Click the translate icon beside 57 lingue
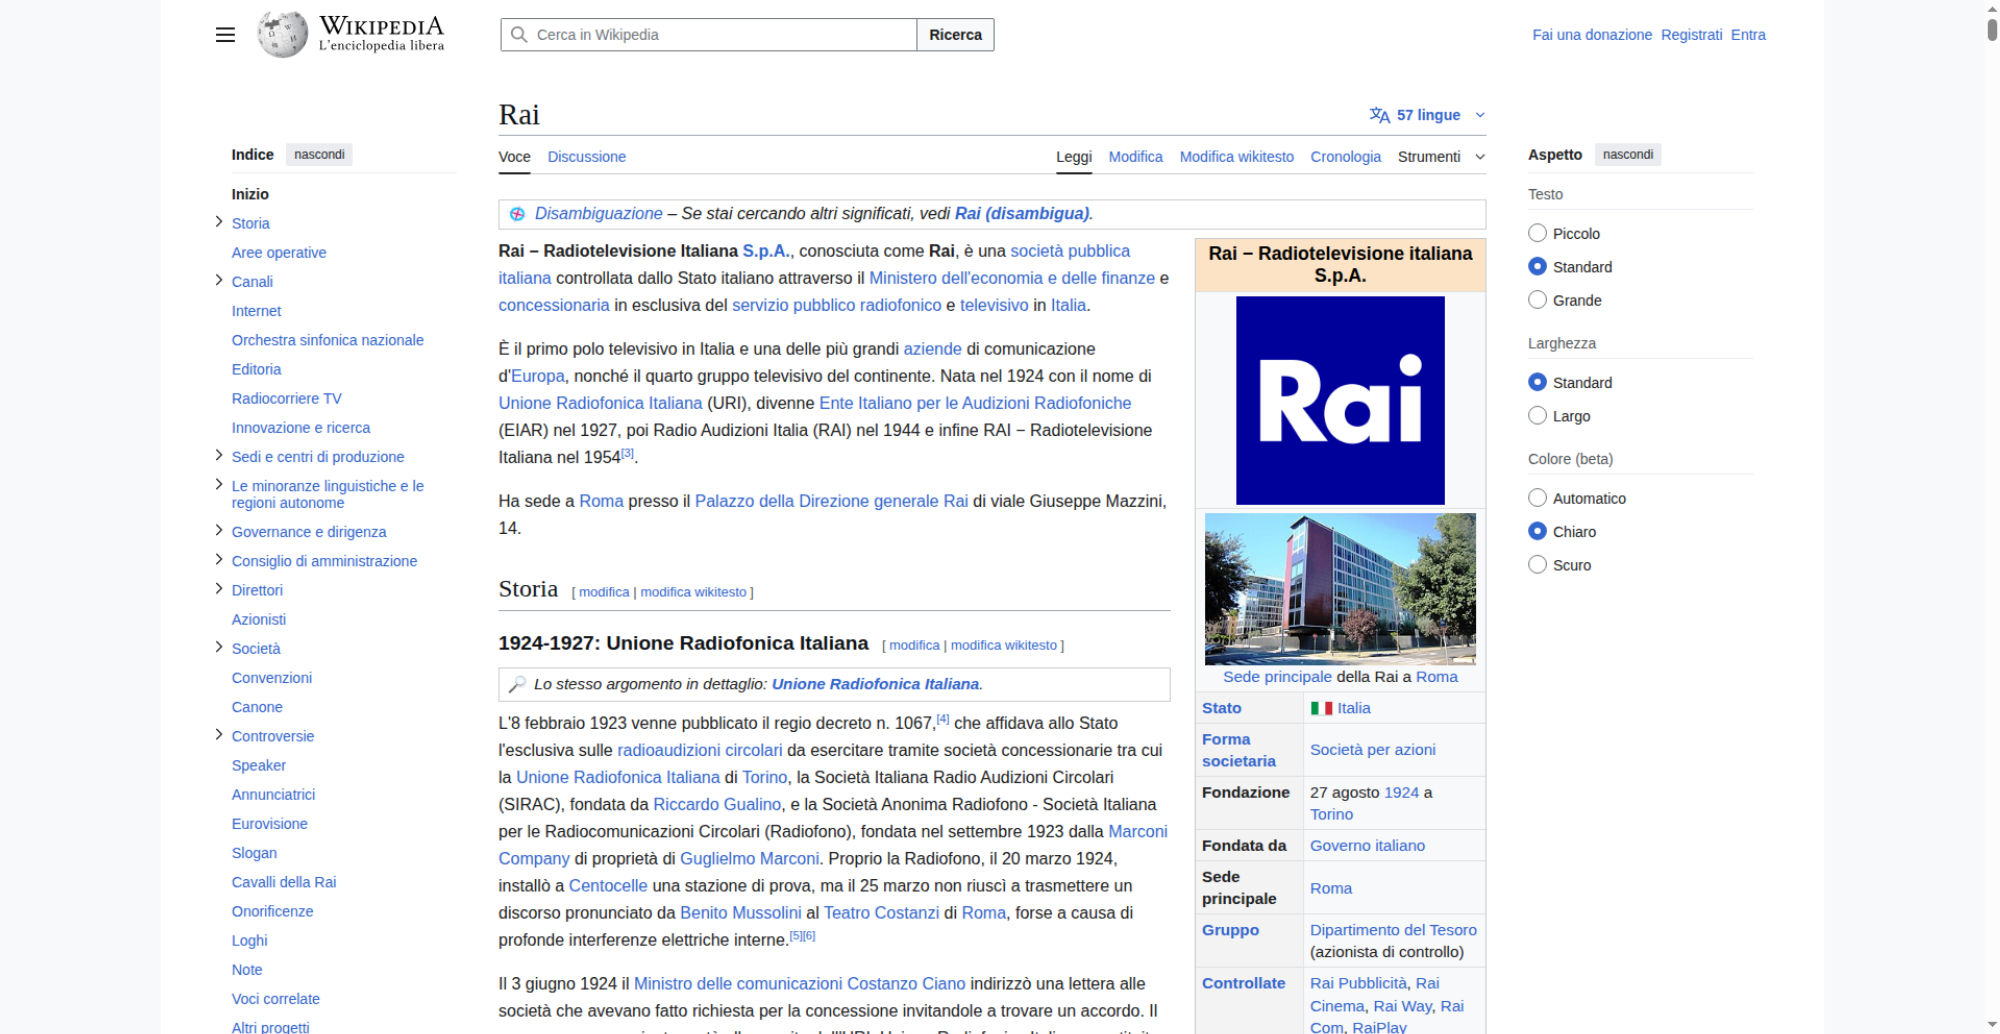This screenshot has height=1034, width=2000. point(1379,115)
